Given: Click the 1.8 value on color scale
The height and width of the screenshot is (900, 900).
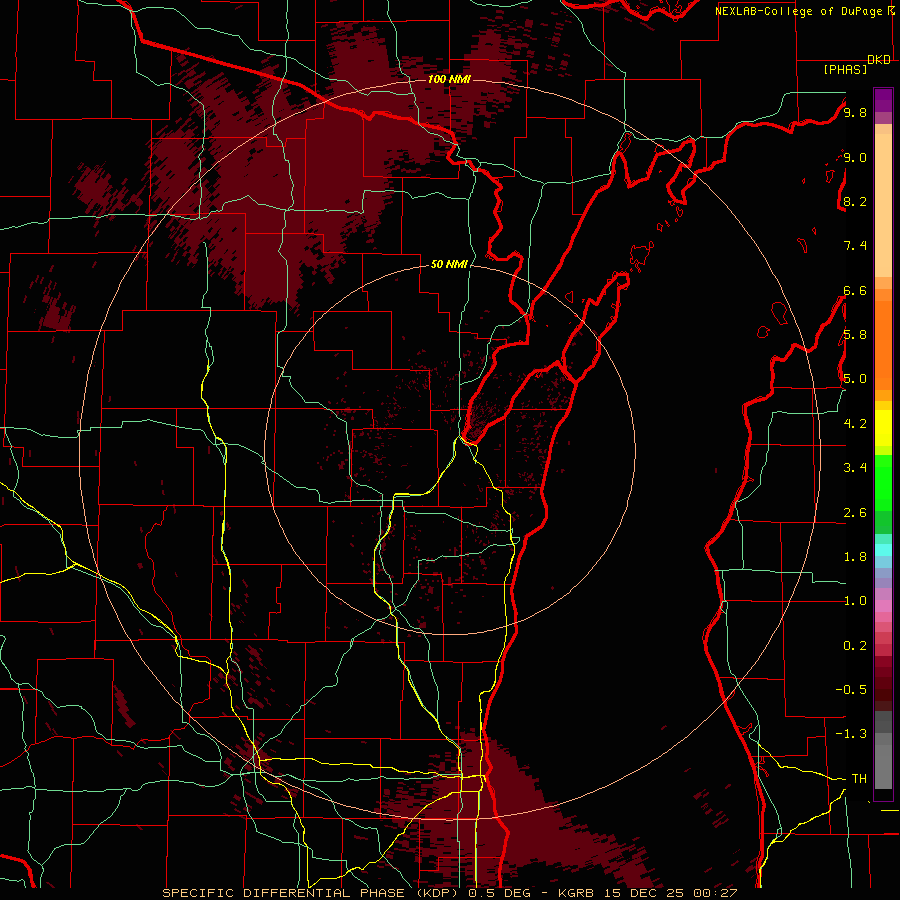Looking at the screenshot, I should (x=855, y=557).
